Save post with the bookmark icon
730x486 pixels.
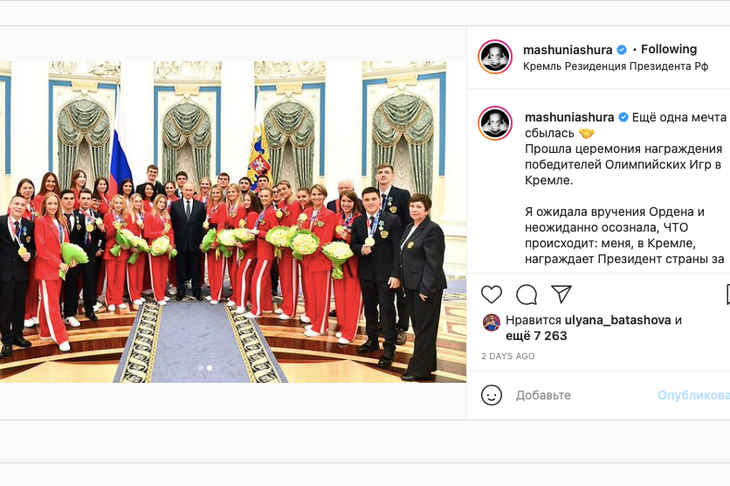pyautogui.click(x=728, y=295)
